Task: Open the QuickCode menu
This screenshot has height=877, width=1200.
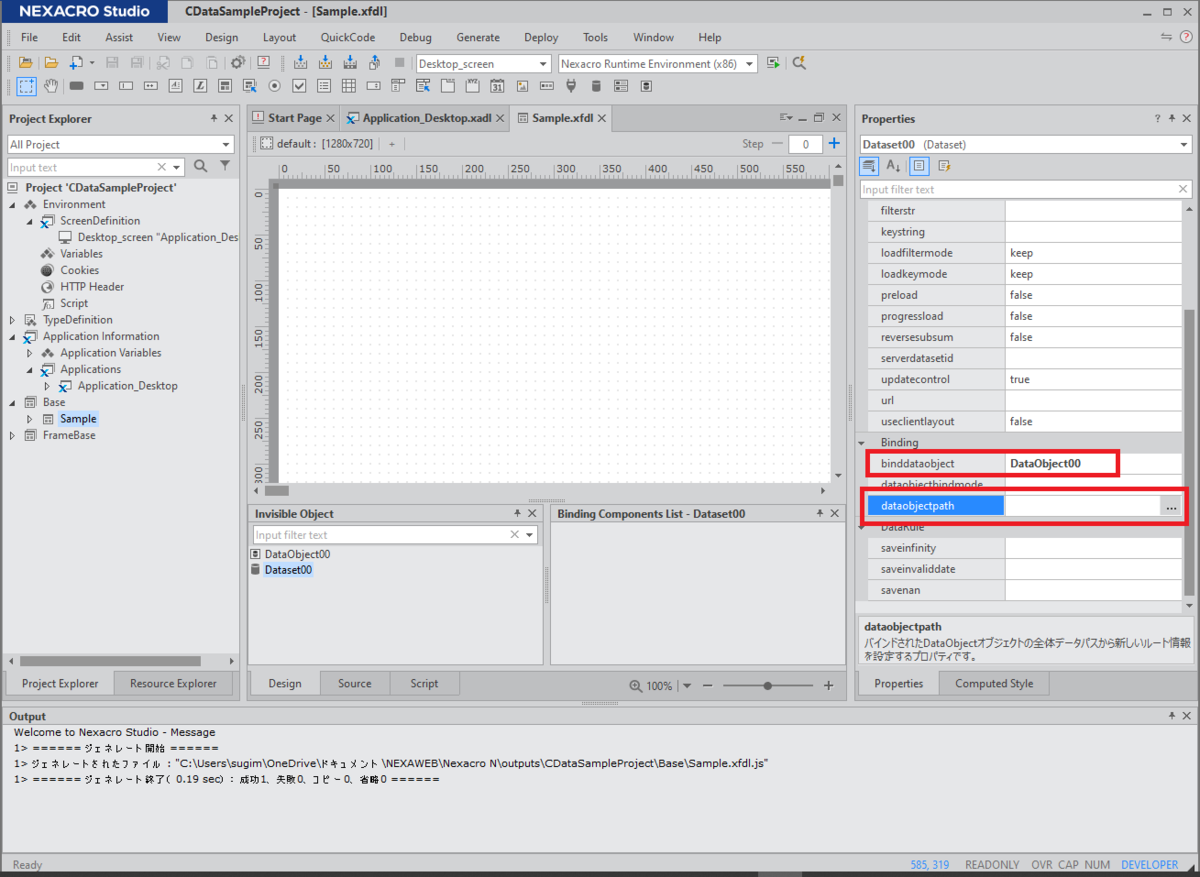Action: 347,37
